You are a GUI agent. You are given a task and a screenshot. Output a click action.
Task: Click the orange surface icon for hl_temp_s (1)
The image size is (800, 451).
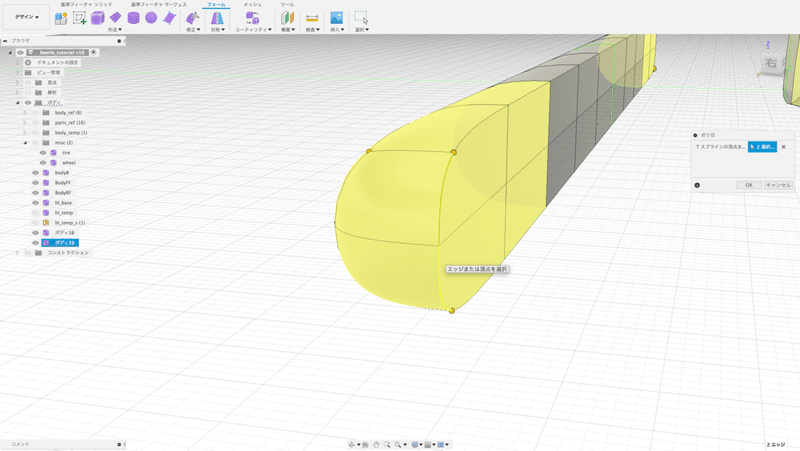pyautogui.click(x=46, y=223)
